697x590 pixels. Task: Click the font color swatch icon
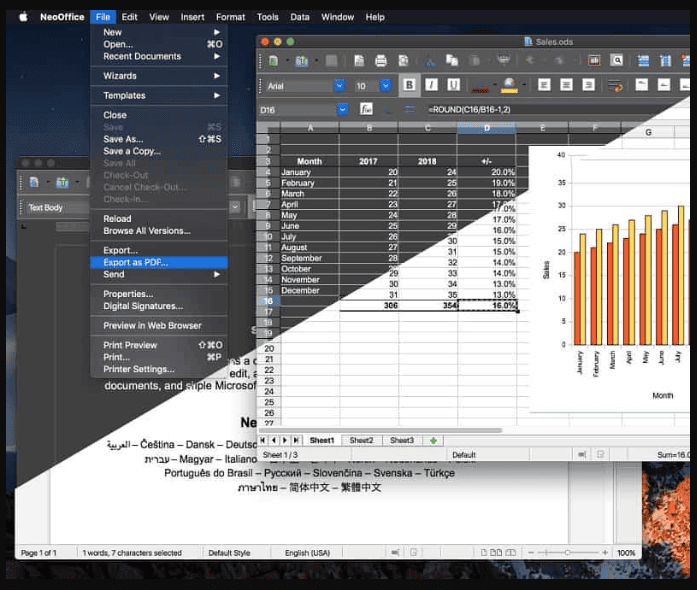point(480,84)
